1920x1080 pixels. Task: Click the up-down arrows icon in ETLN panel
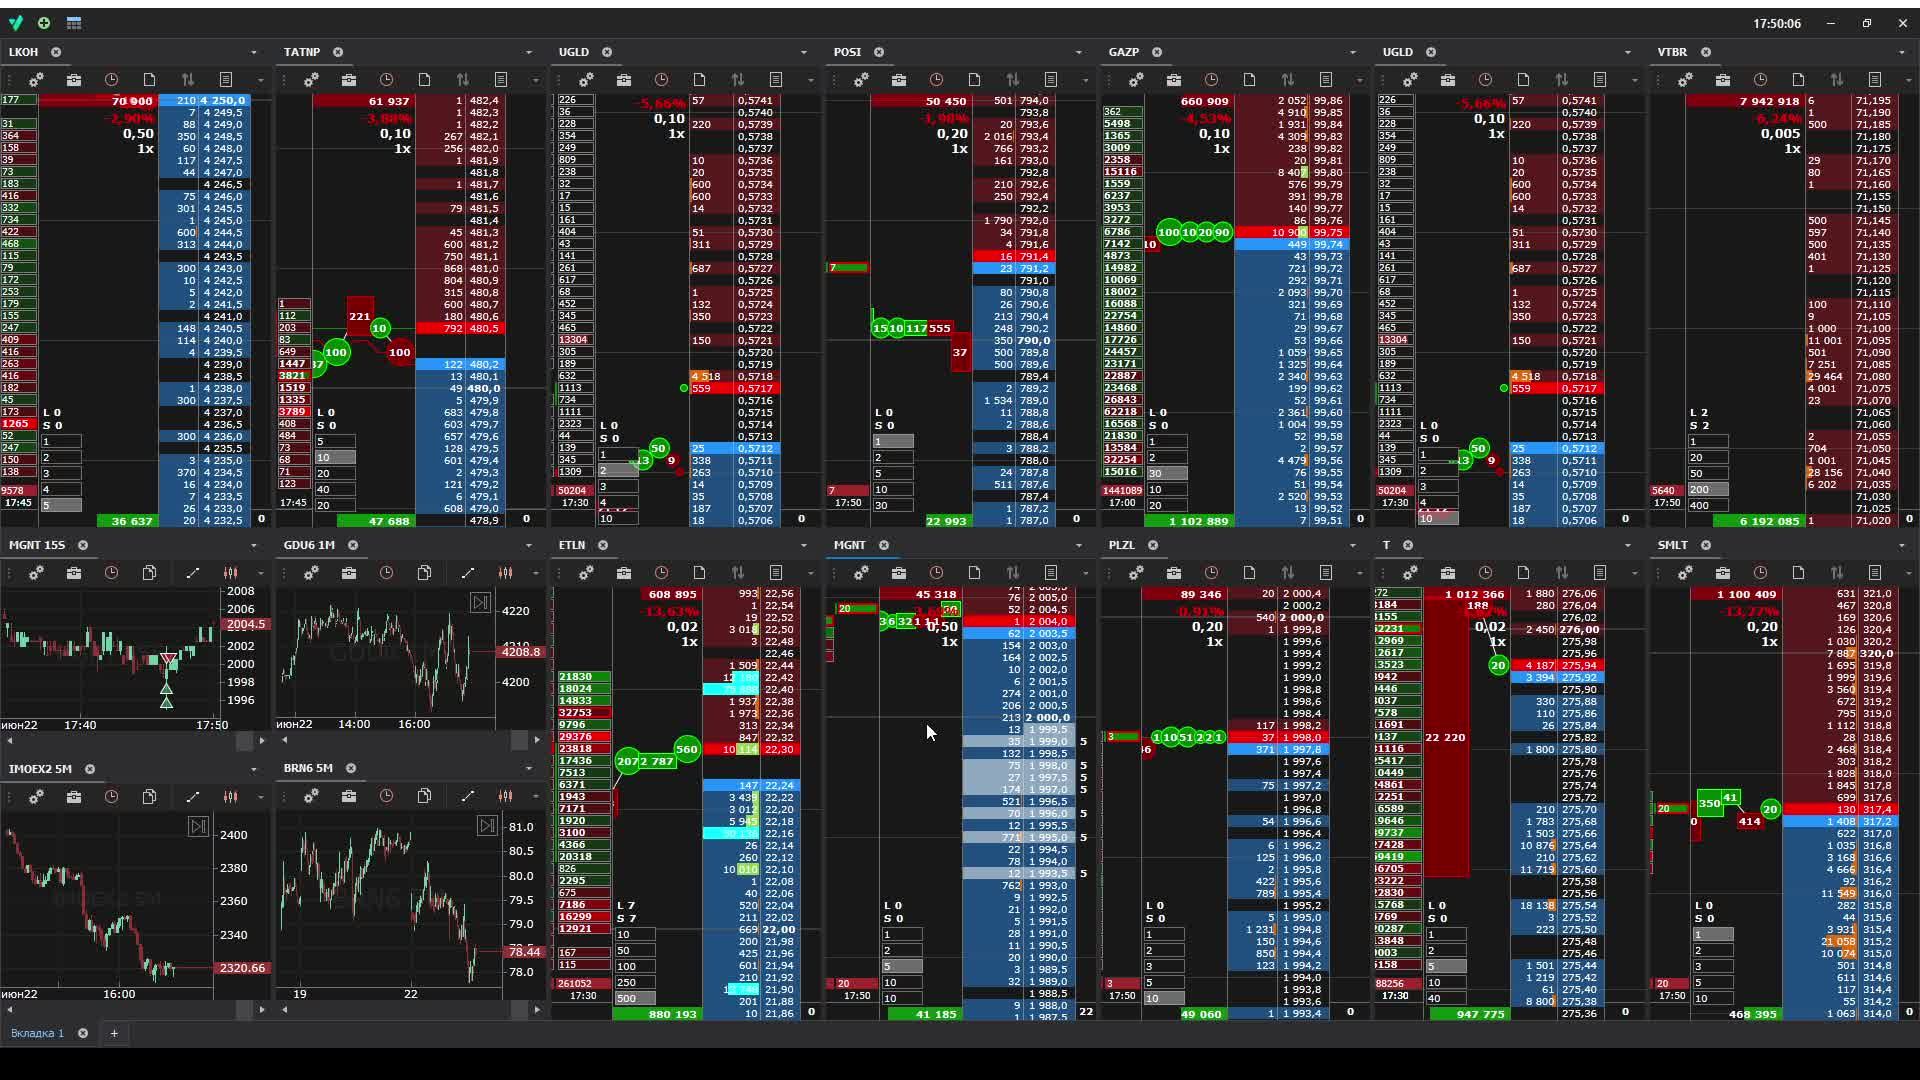(x=738, y=573)
